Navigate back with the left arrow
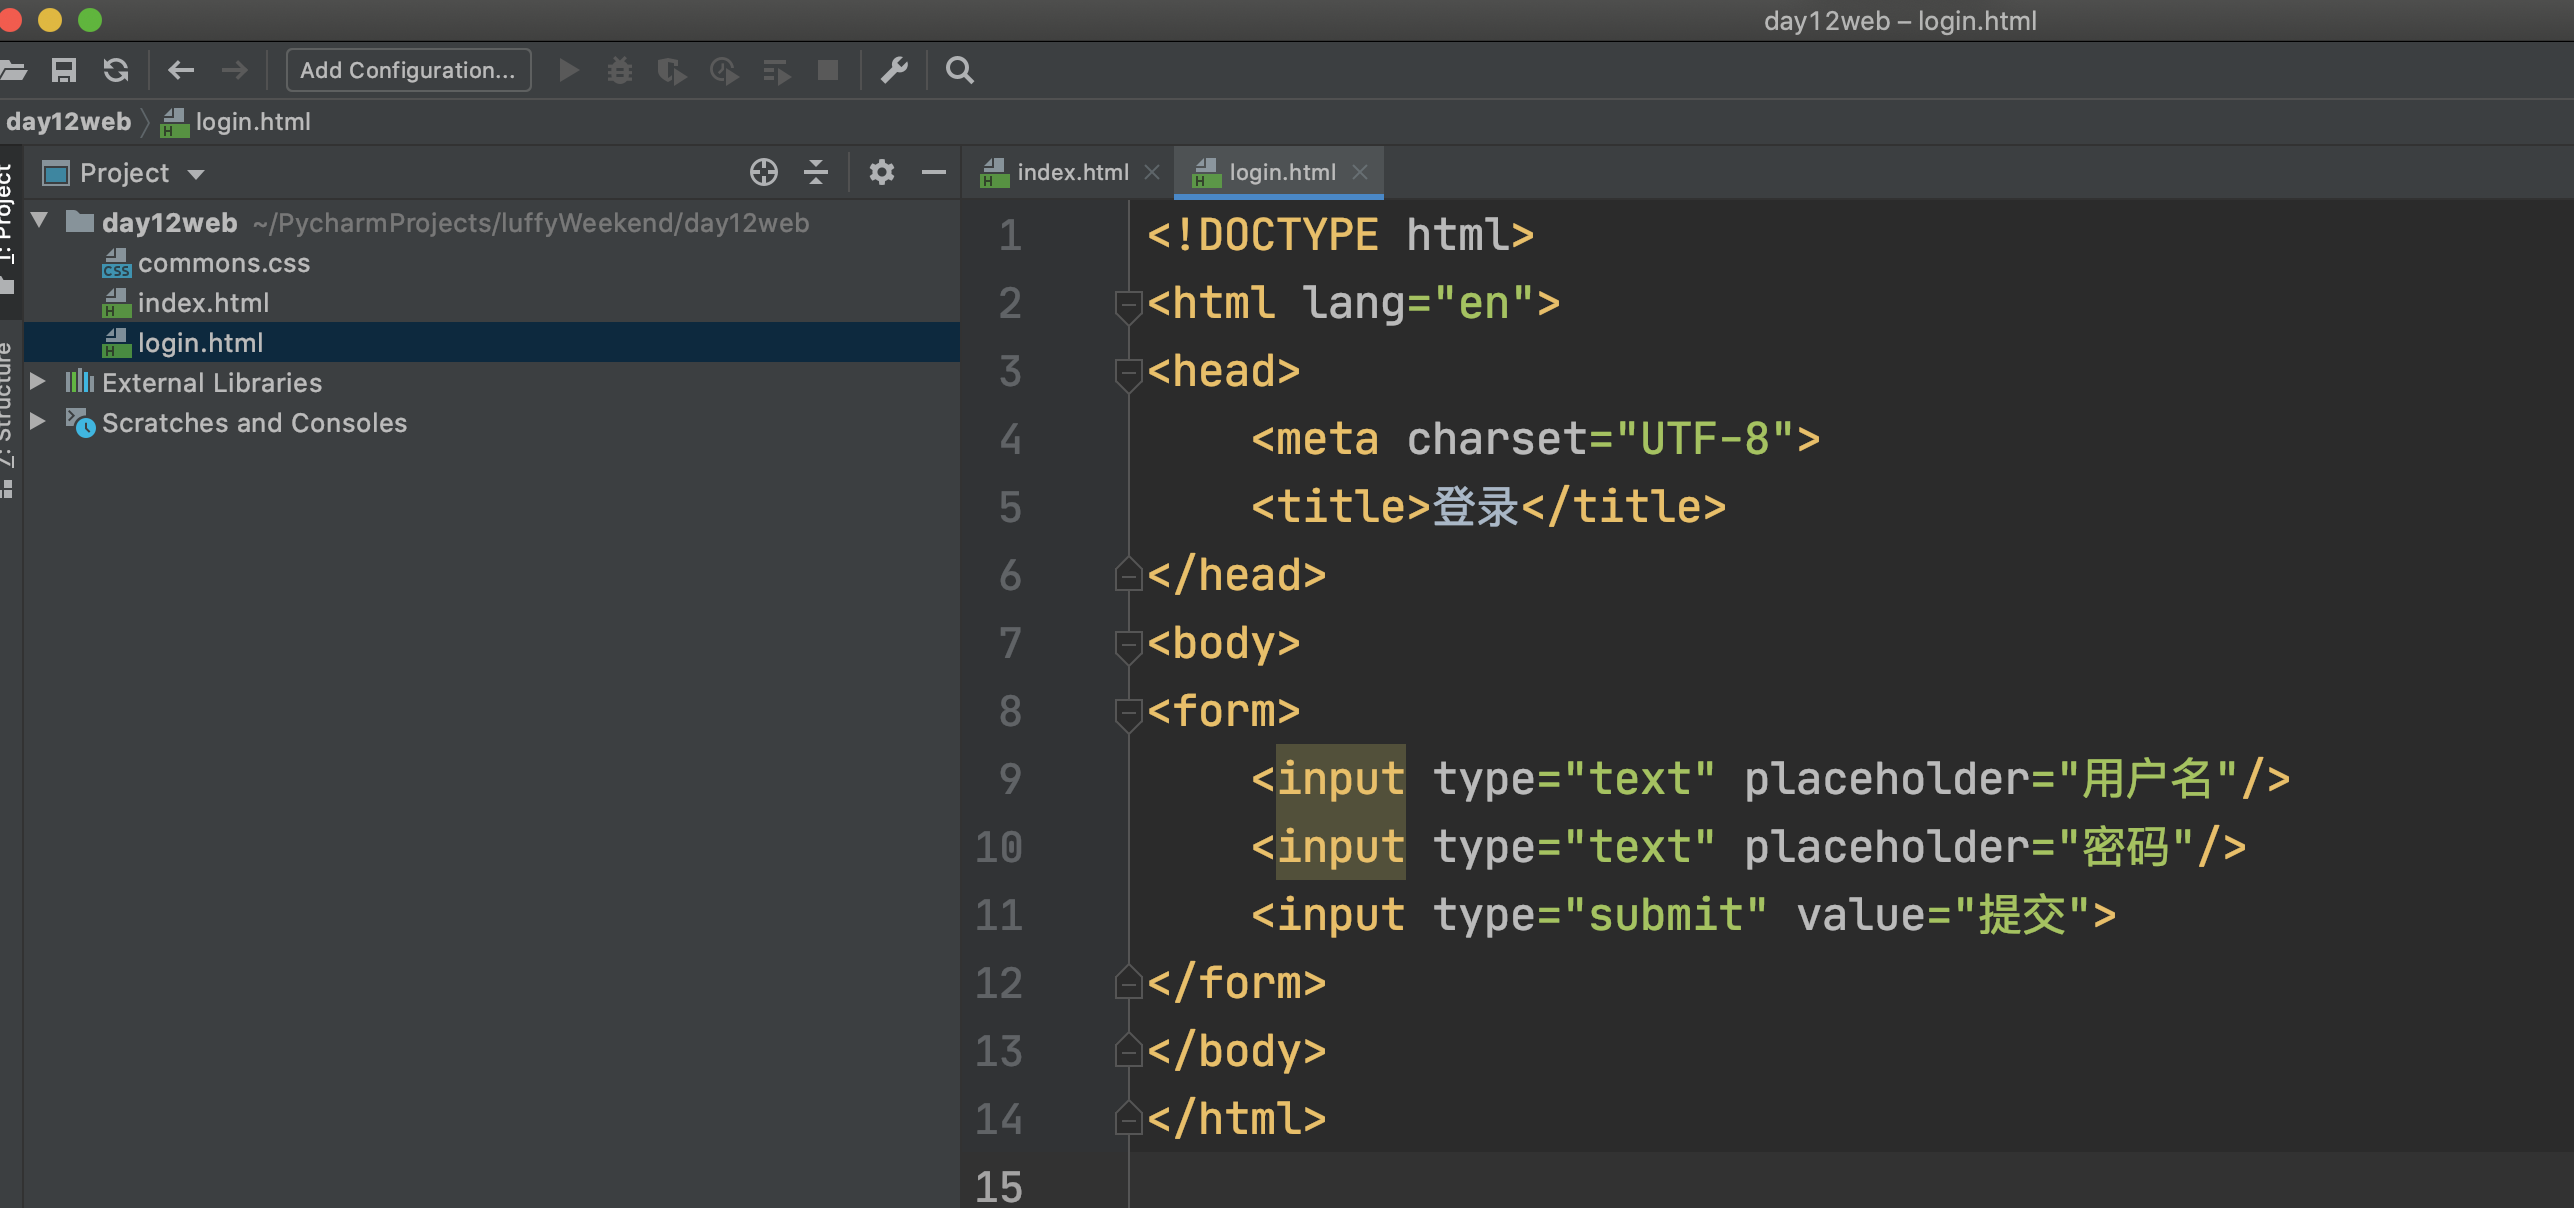 pos(181,70)
